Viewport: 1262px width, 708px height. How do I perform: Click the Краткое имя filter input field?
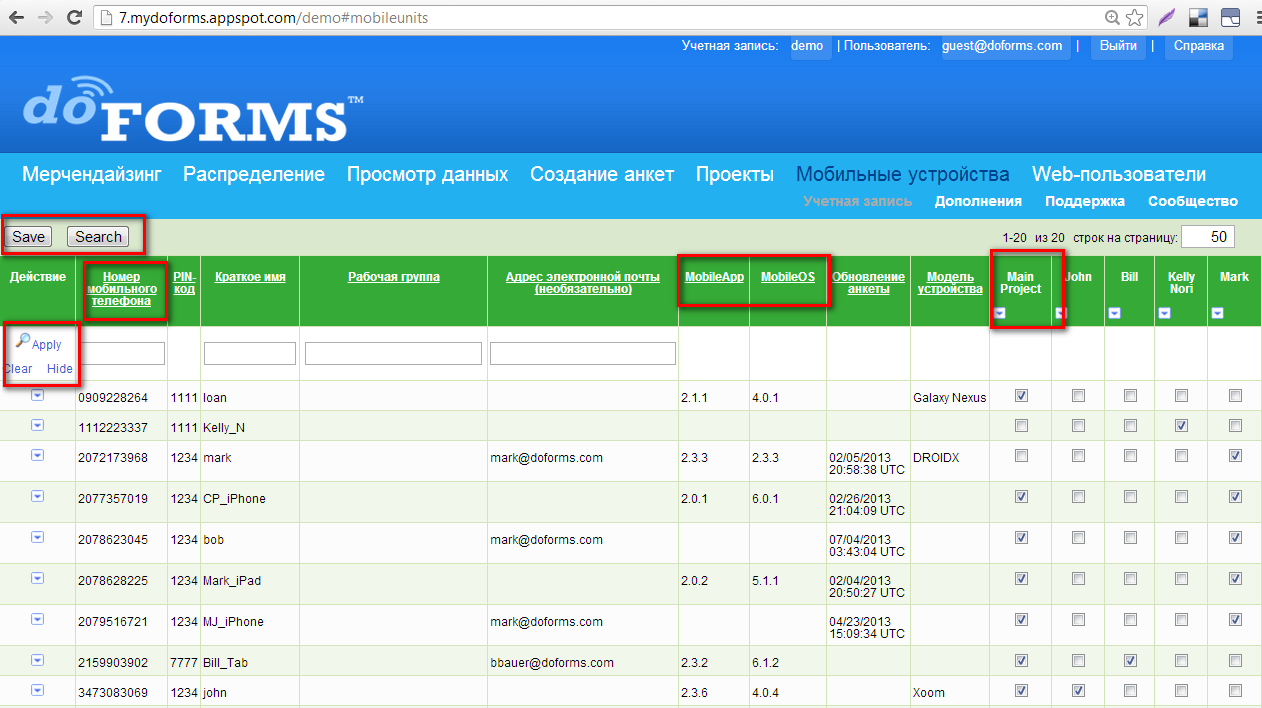click(250, 353)
